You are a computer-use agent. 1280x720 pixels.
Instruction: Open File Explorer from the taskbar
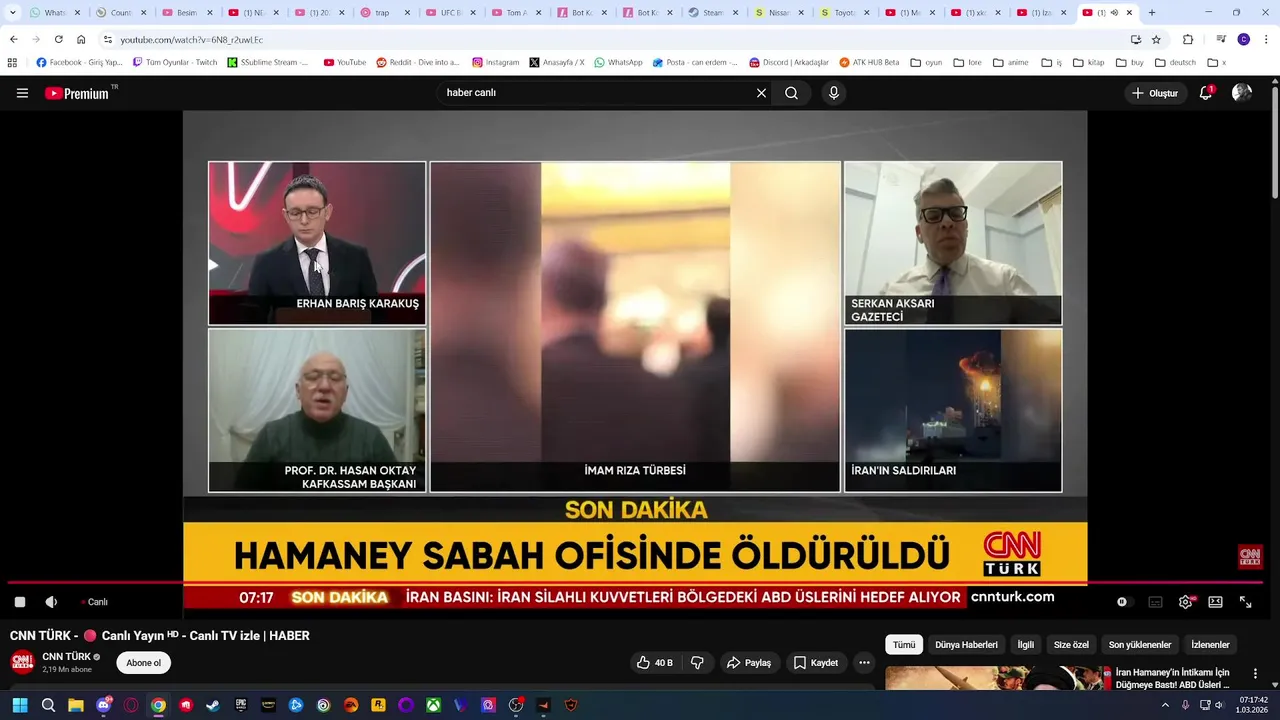tap(76, 705)
